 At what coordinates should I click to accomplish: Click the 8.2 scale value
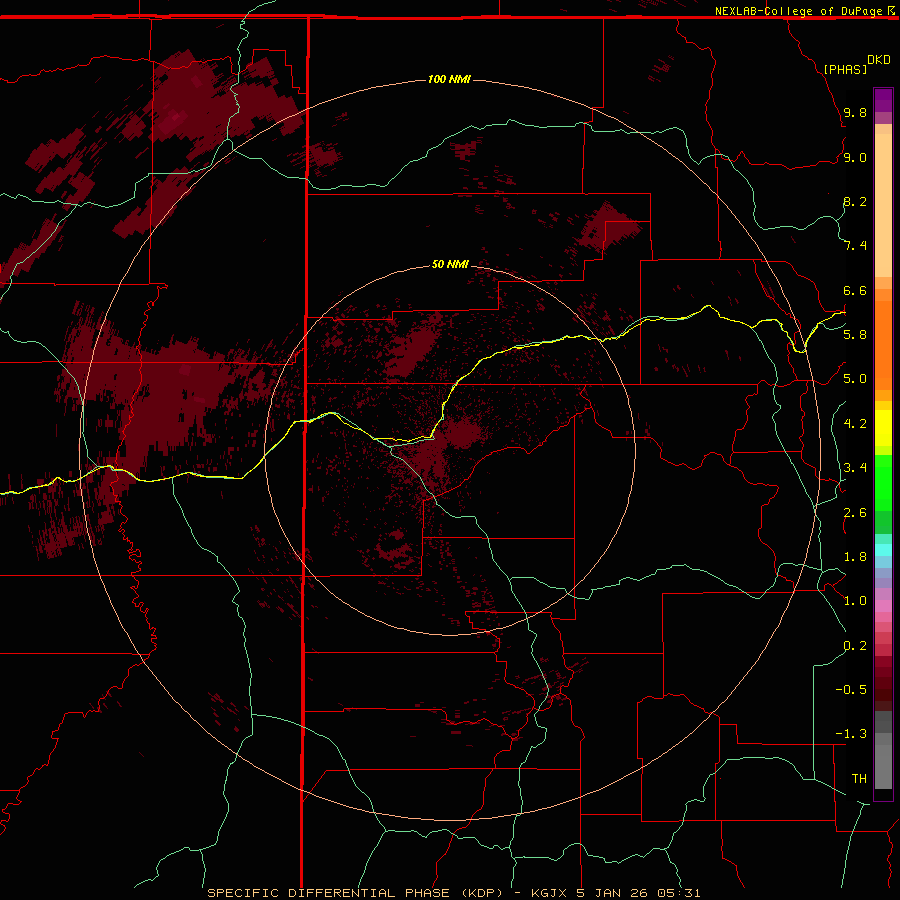(855, 201)
